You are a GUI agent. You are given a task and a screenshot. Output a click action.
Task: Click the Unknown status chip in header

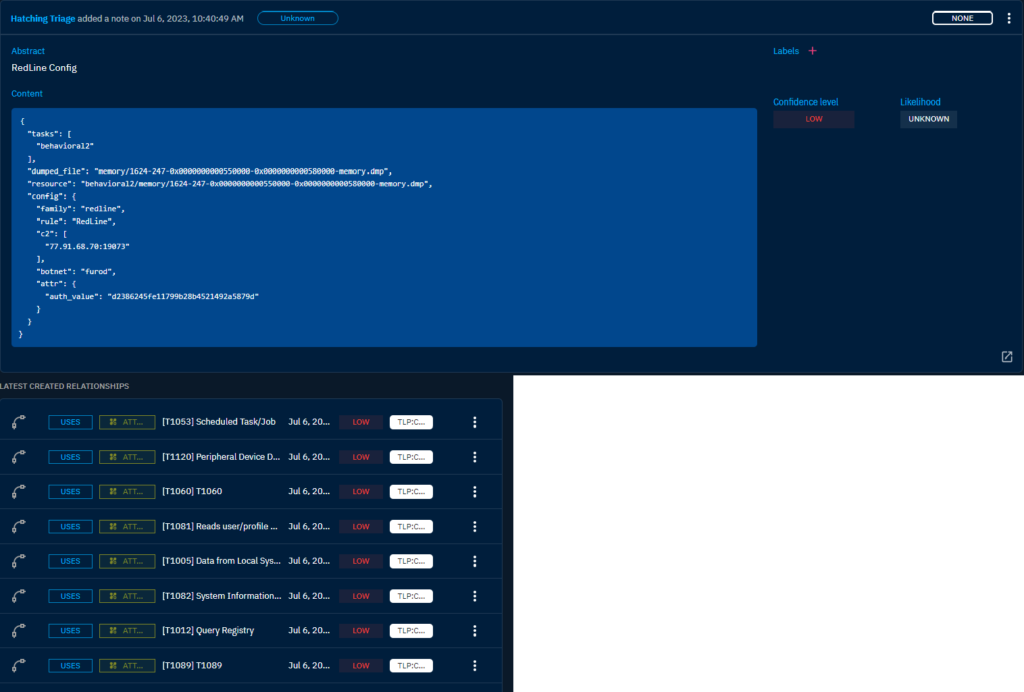297,18
